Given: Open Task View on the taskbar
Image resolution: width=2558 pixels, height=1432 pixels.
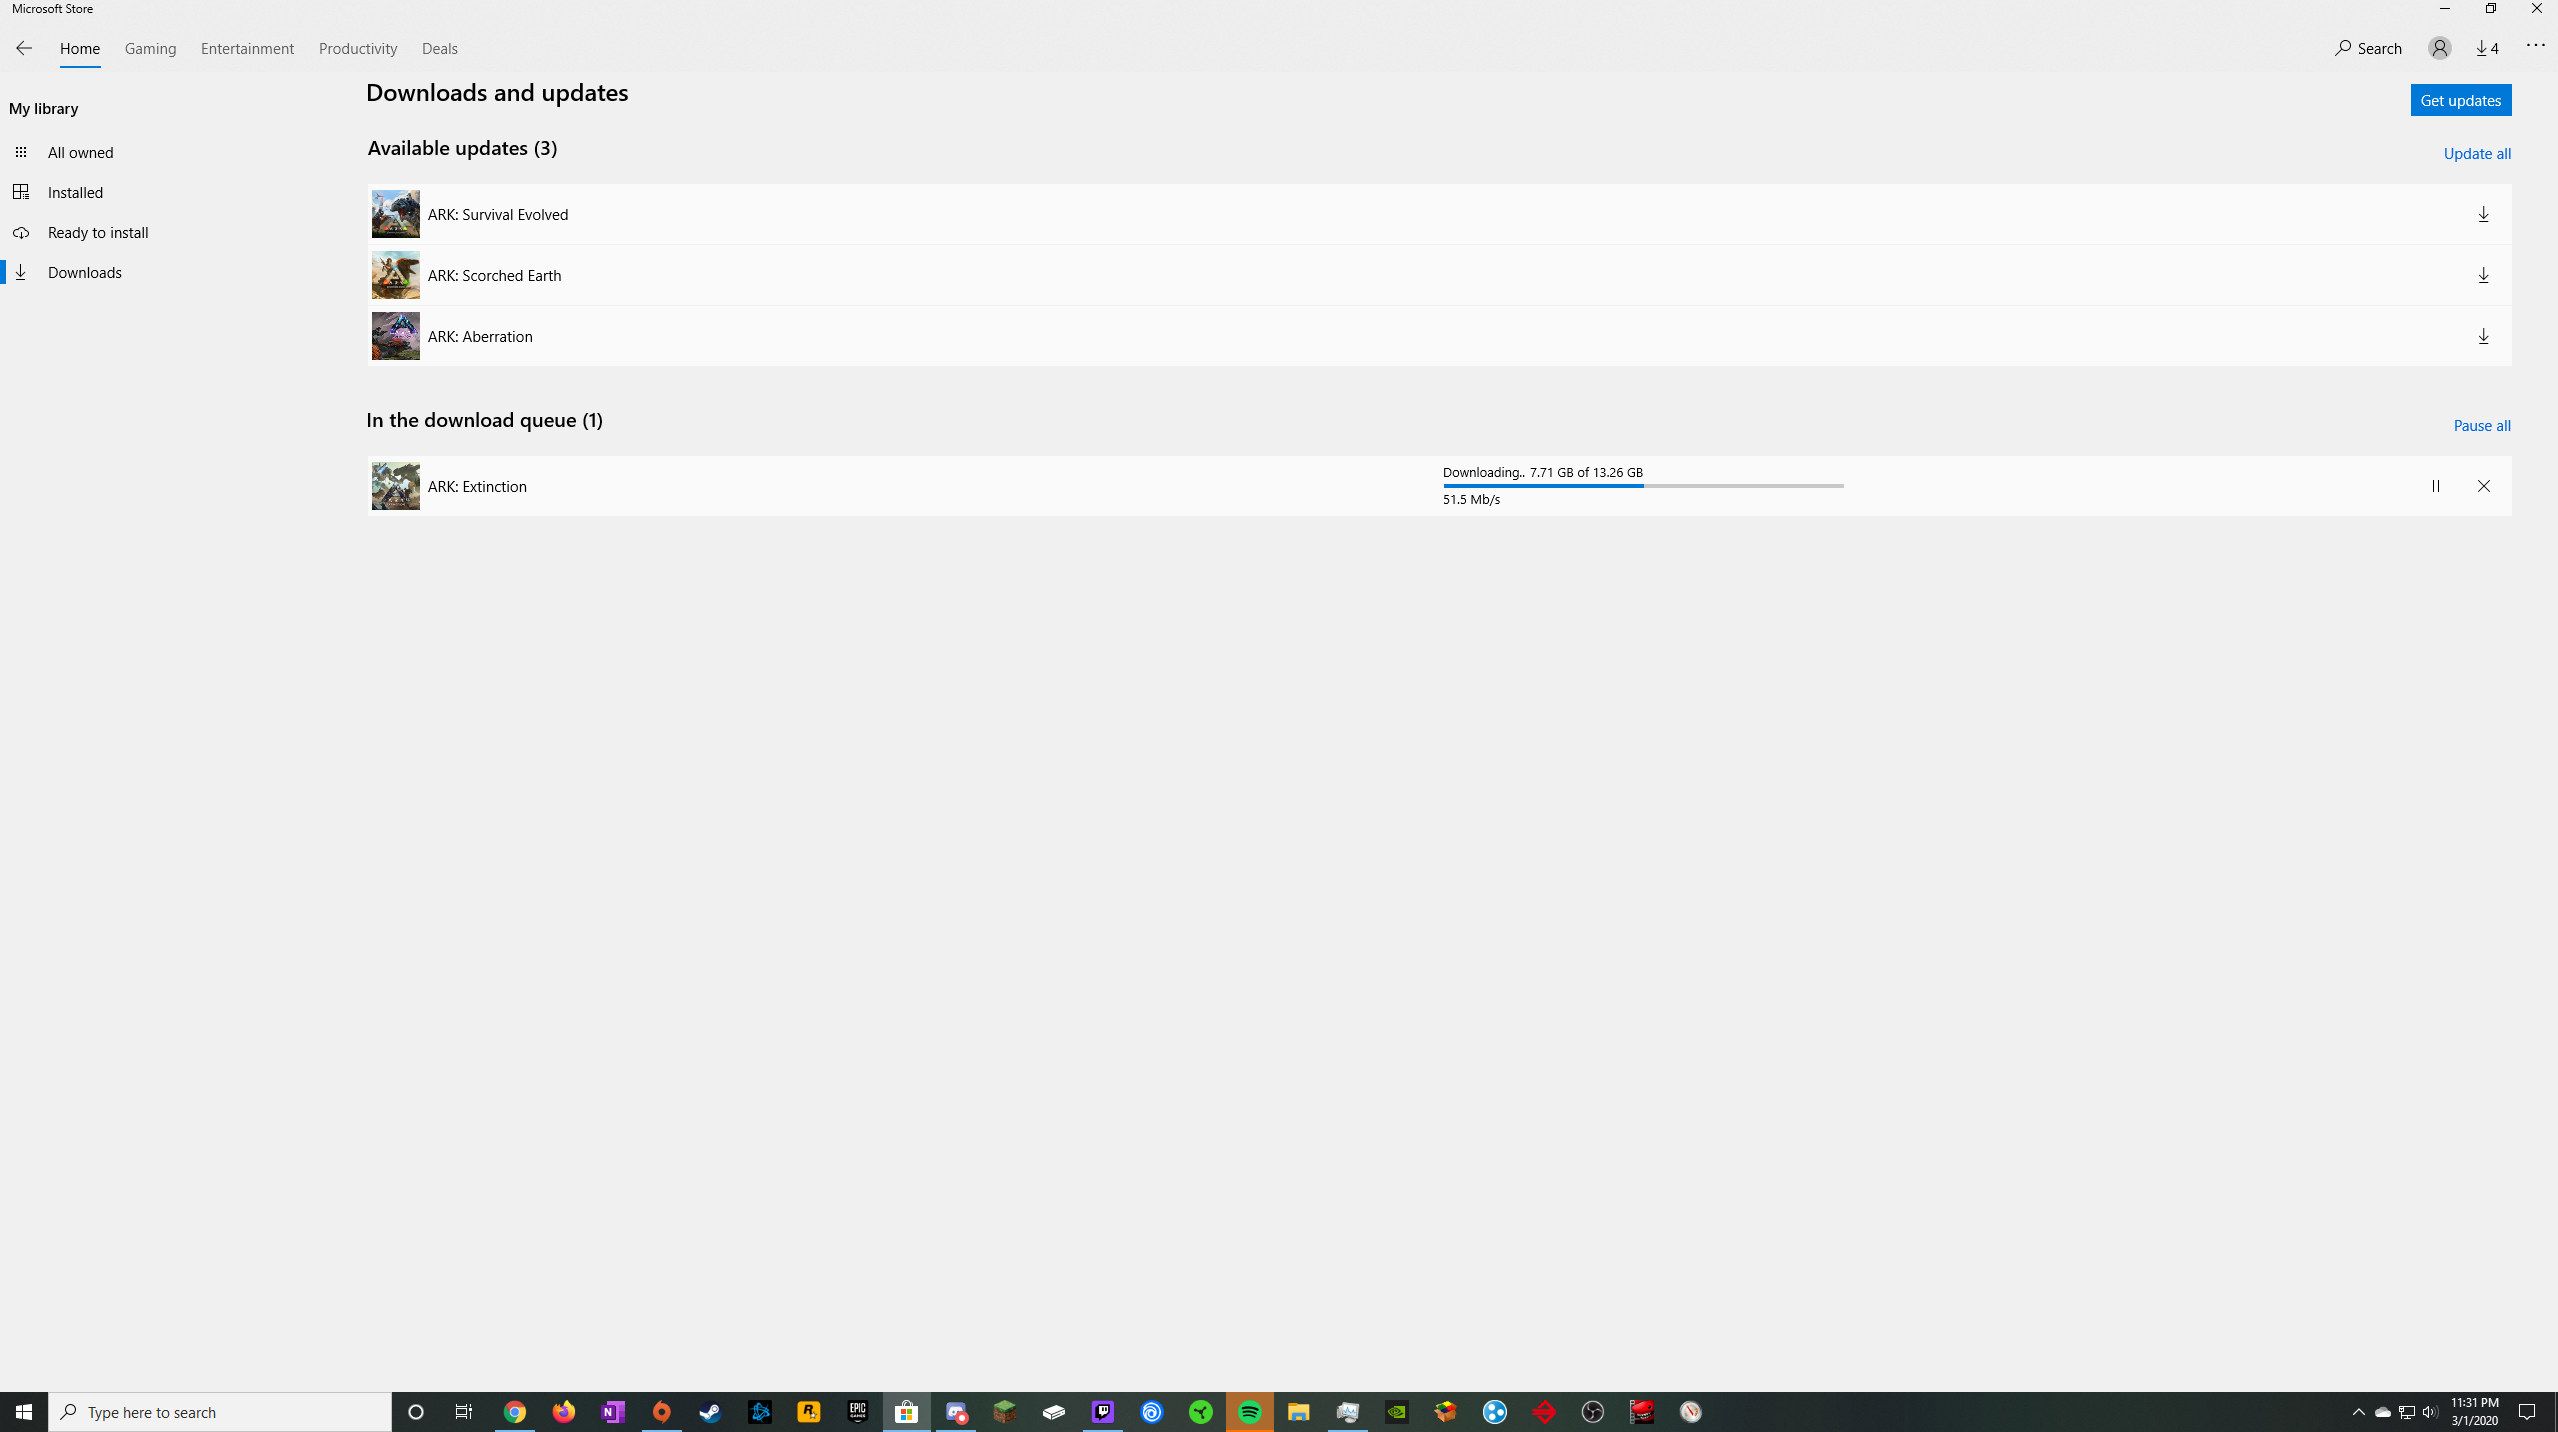Looking at the screenshot, I should click(x=464, y=1412).
